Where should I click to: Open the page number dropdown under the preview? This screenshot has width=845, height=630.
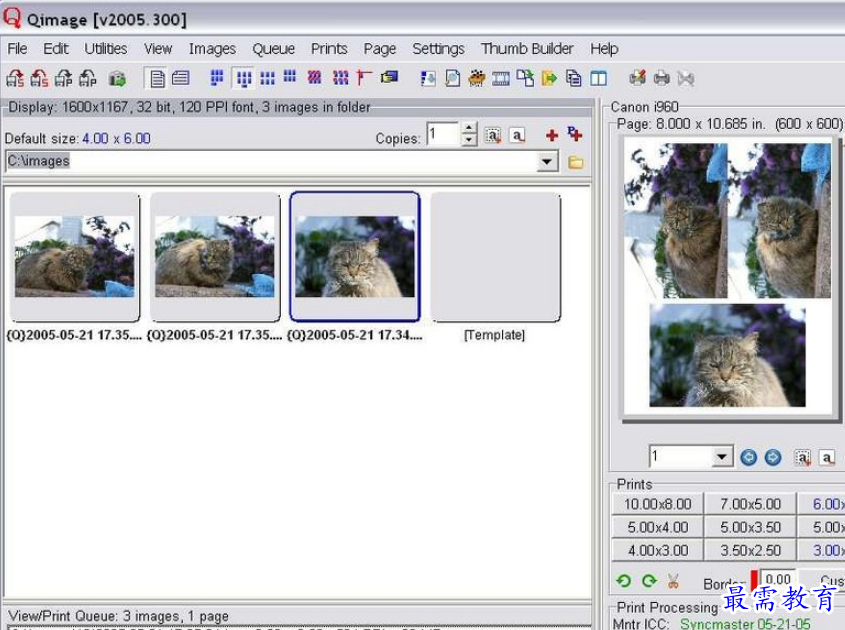point(722,457)
